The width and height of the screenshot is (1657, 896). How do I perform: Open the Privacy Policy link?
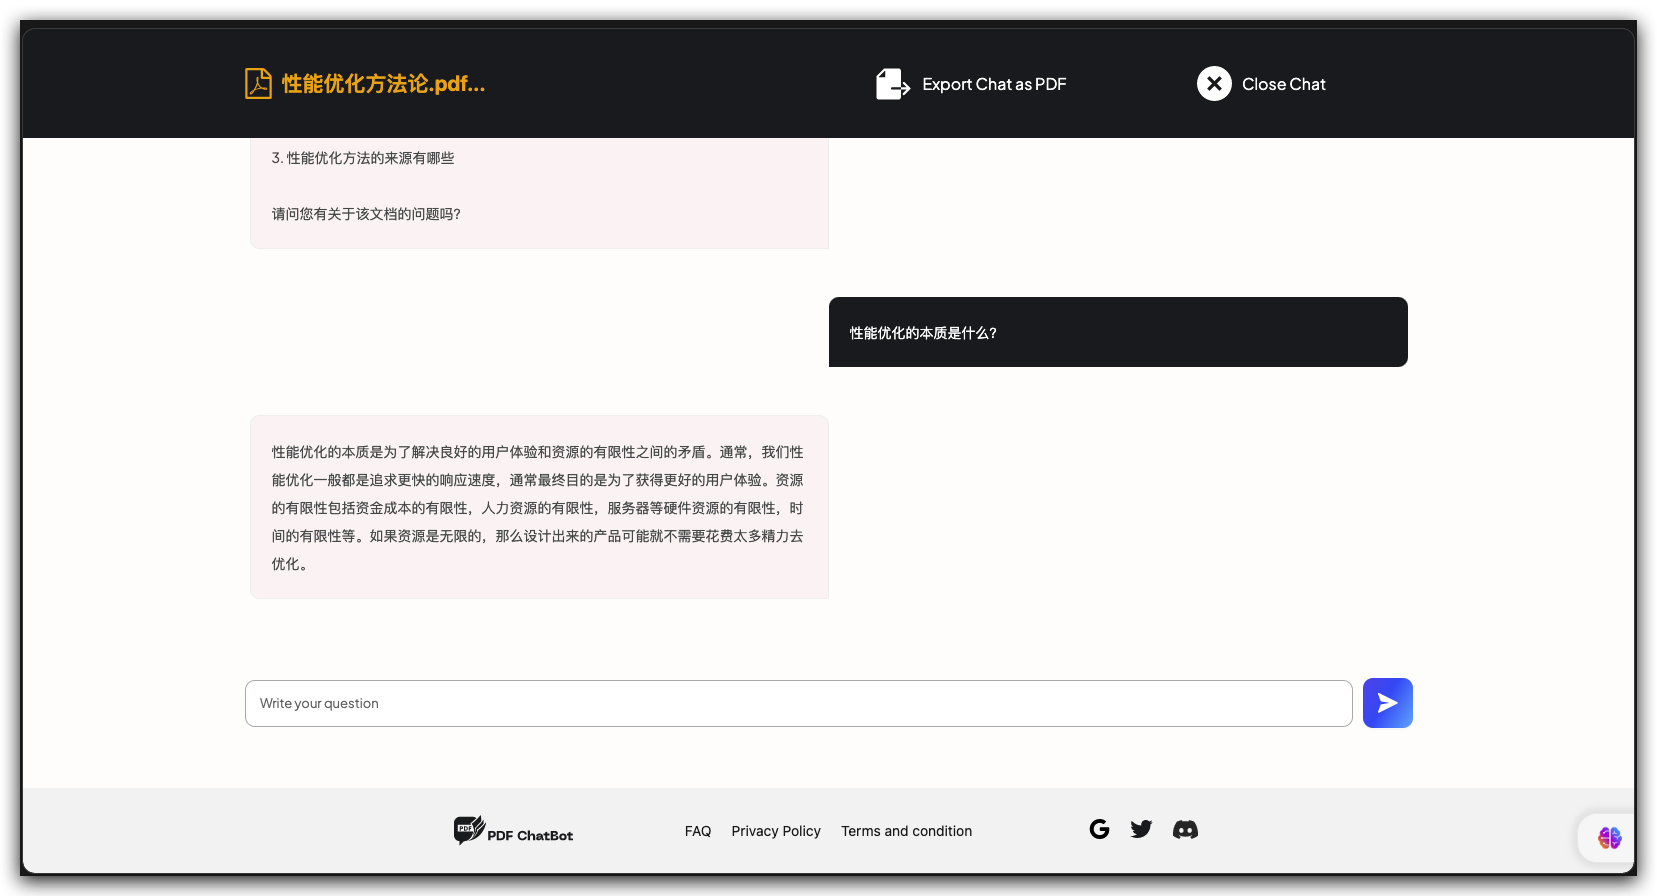pyautogui.click(x=776, y=831)
